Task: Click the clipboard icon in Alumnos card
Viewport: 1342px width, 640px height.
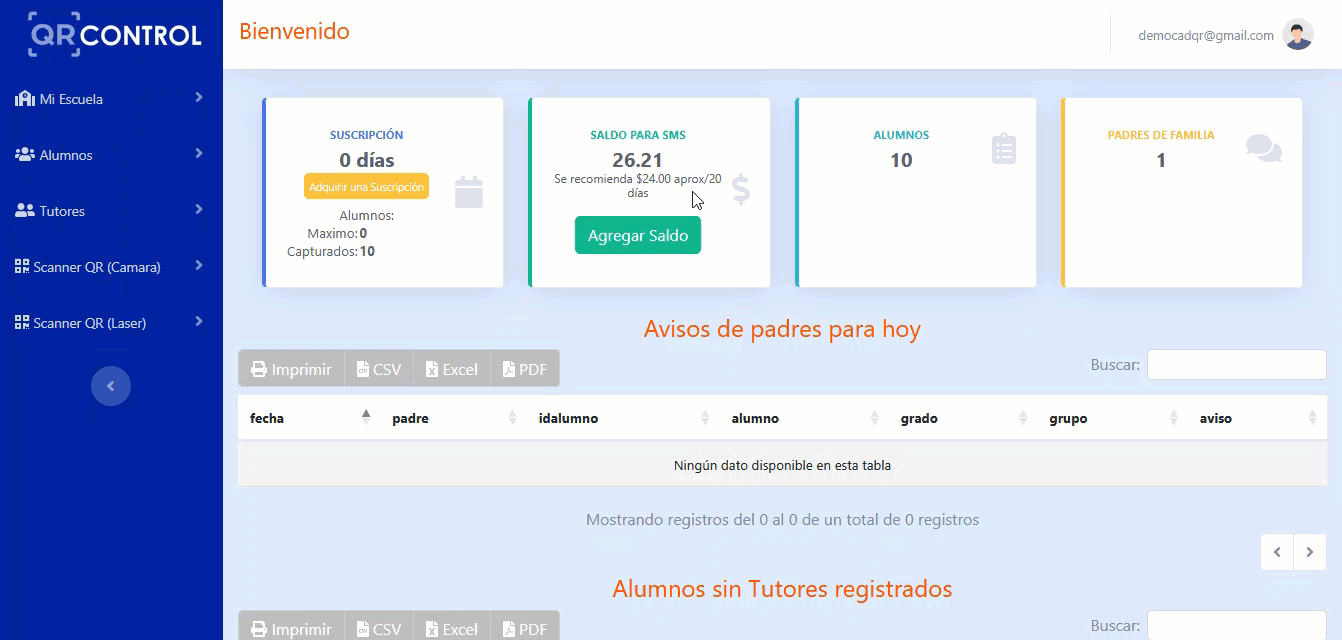Action: (x=1003, y=149)
